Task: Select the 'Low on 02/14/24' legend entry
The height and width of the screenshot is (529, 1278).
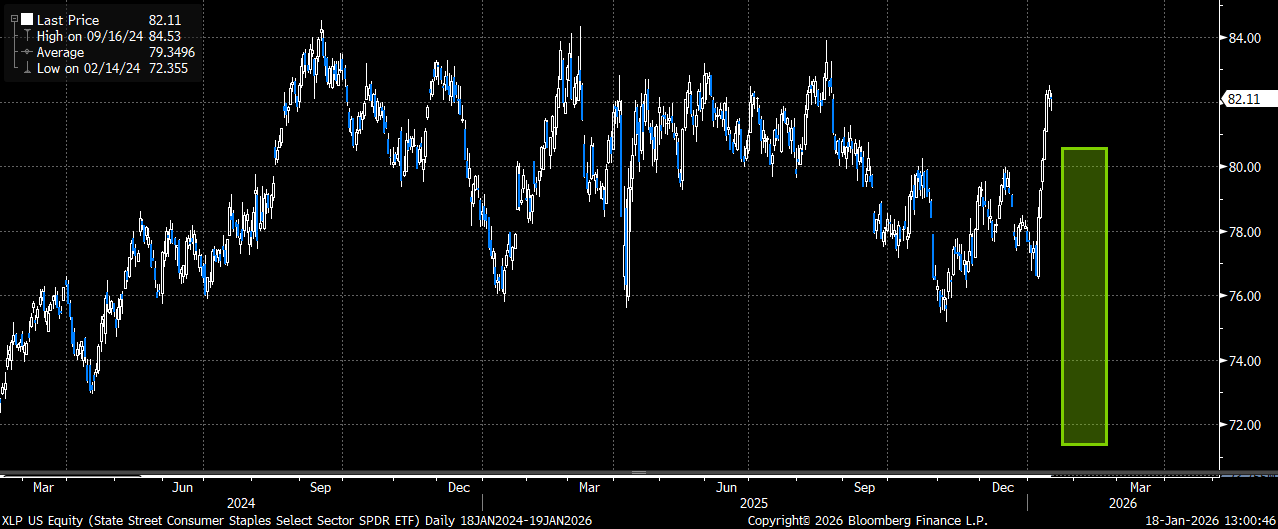Action: coord(89,68)
